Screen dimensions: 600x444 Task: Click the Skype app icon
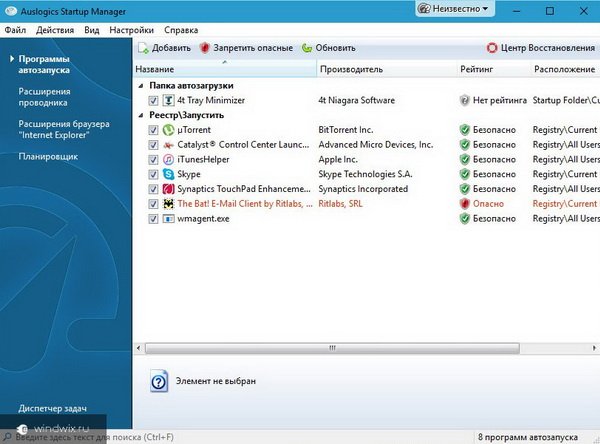(168, 174)
